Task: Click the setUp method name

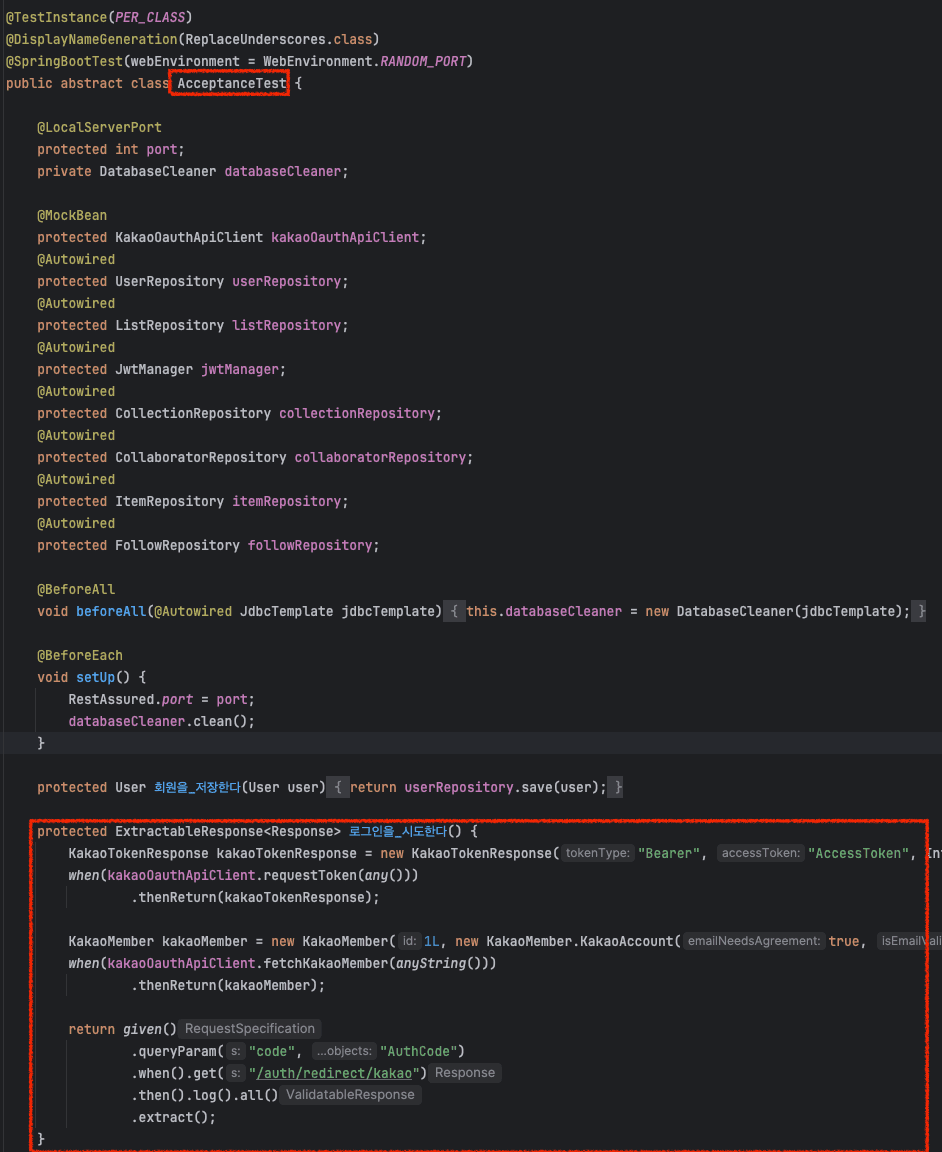Action: [x=96, y=677]
